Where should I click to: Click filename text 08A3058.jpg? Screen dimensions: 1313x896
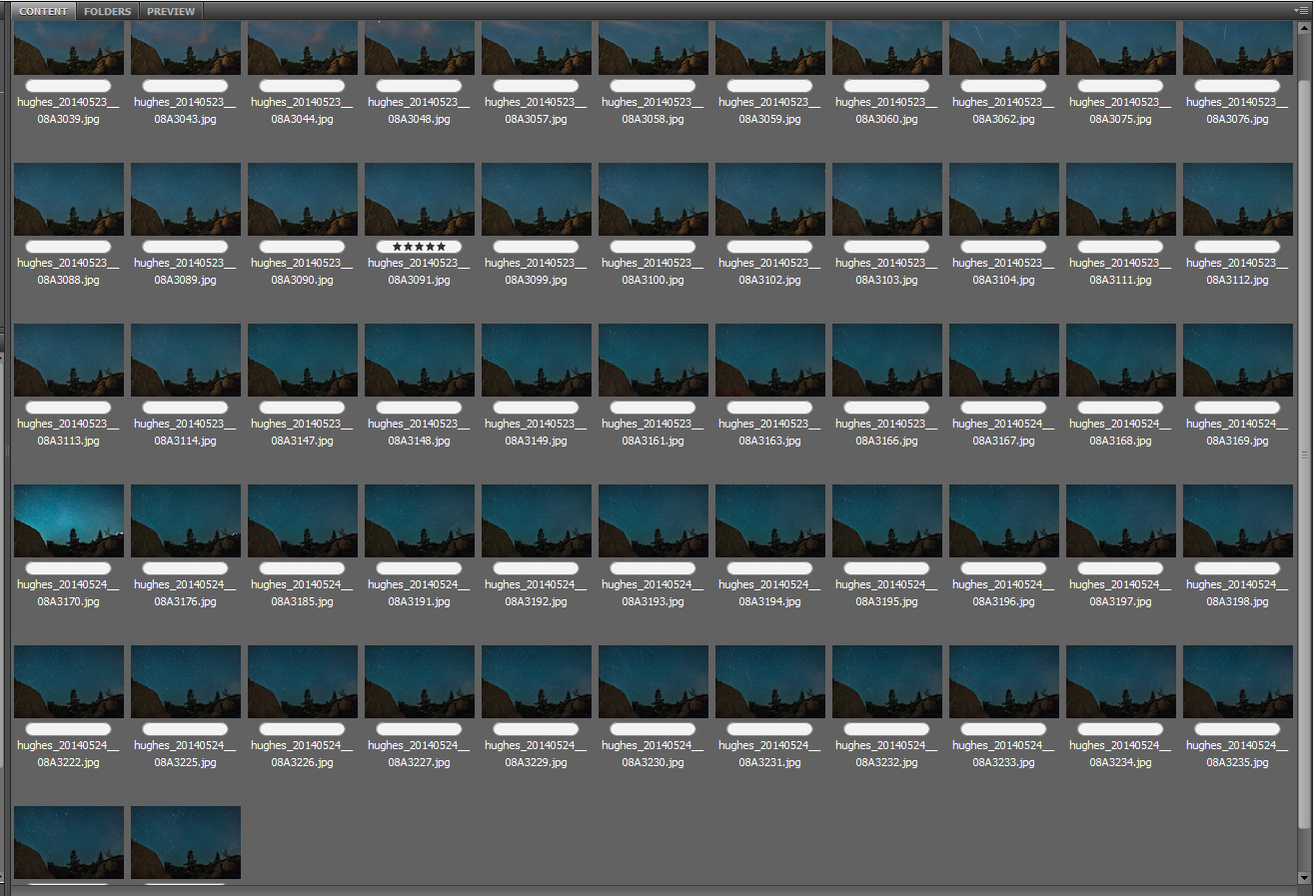point(654,119)
